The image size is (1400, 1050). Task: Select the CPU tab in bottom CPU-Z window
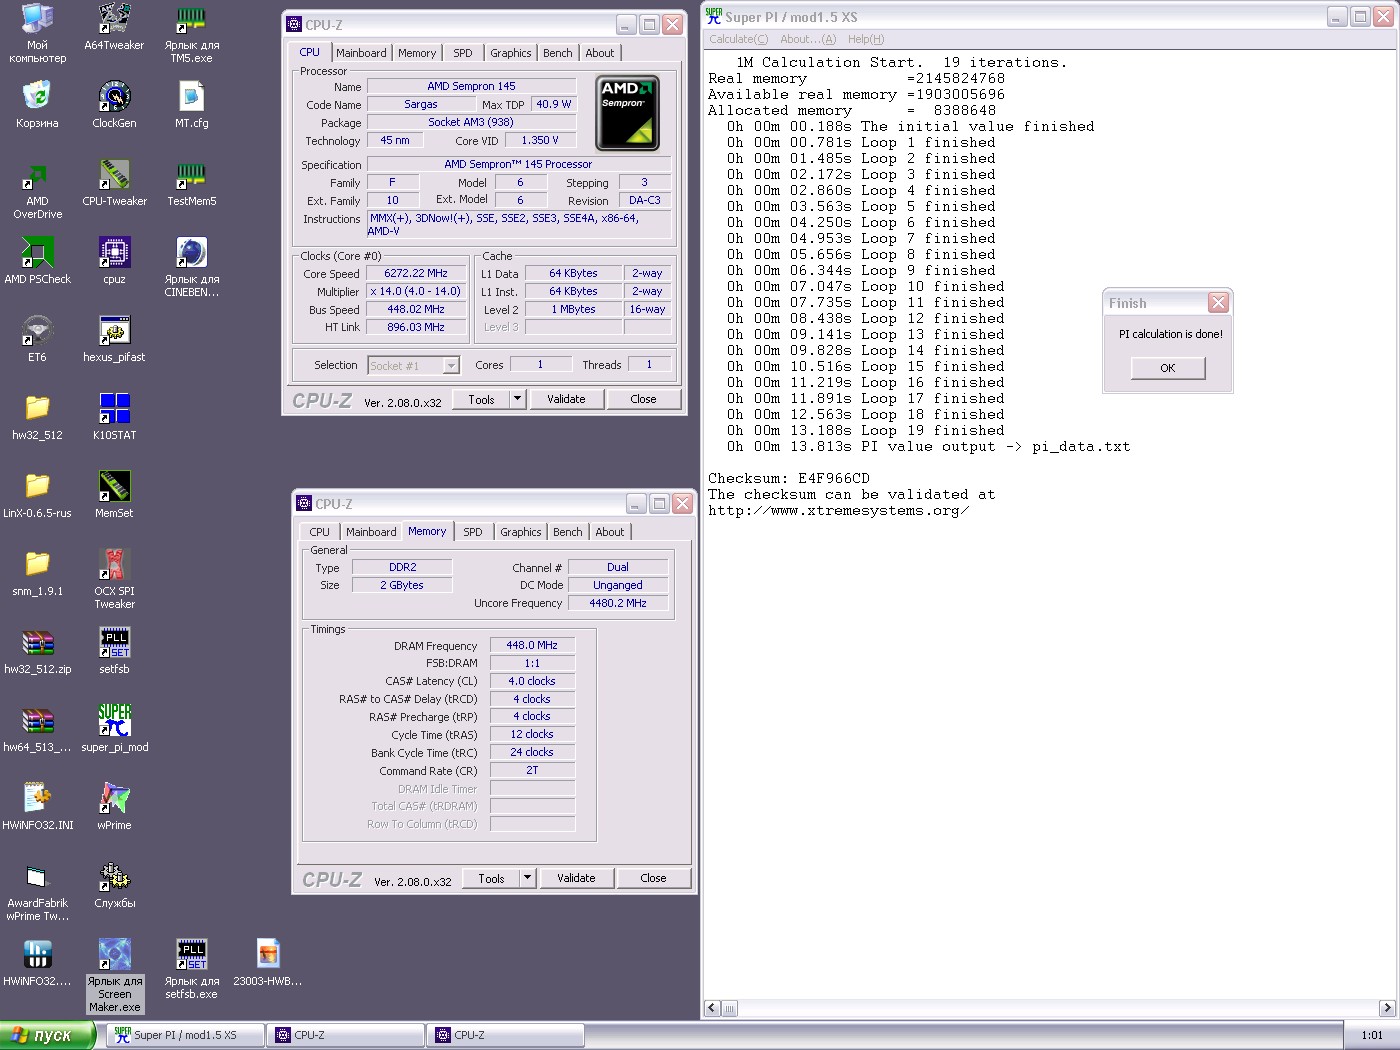[x=320, y=532]
